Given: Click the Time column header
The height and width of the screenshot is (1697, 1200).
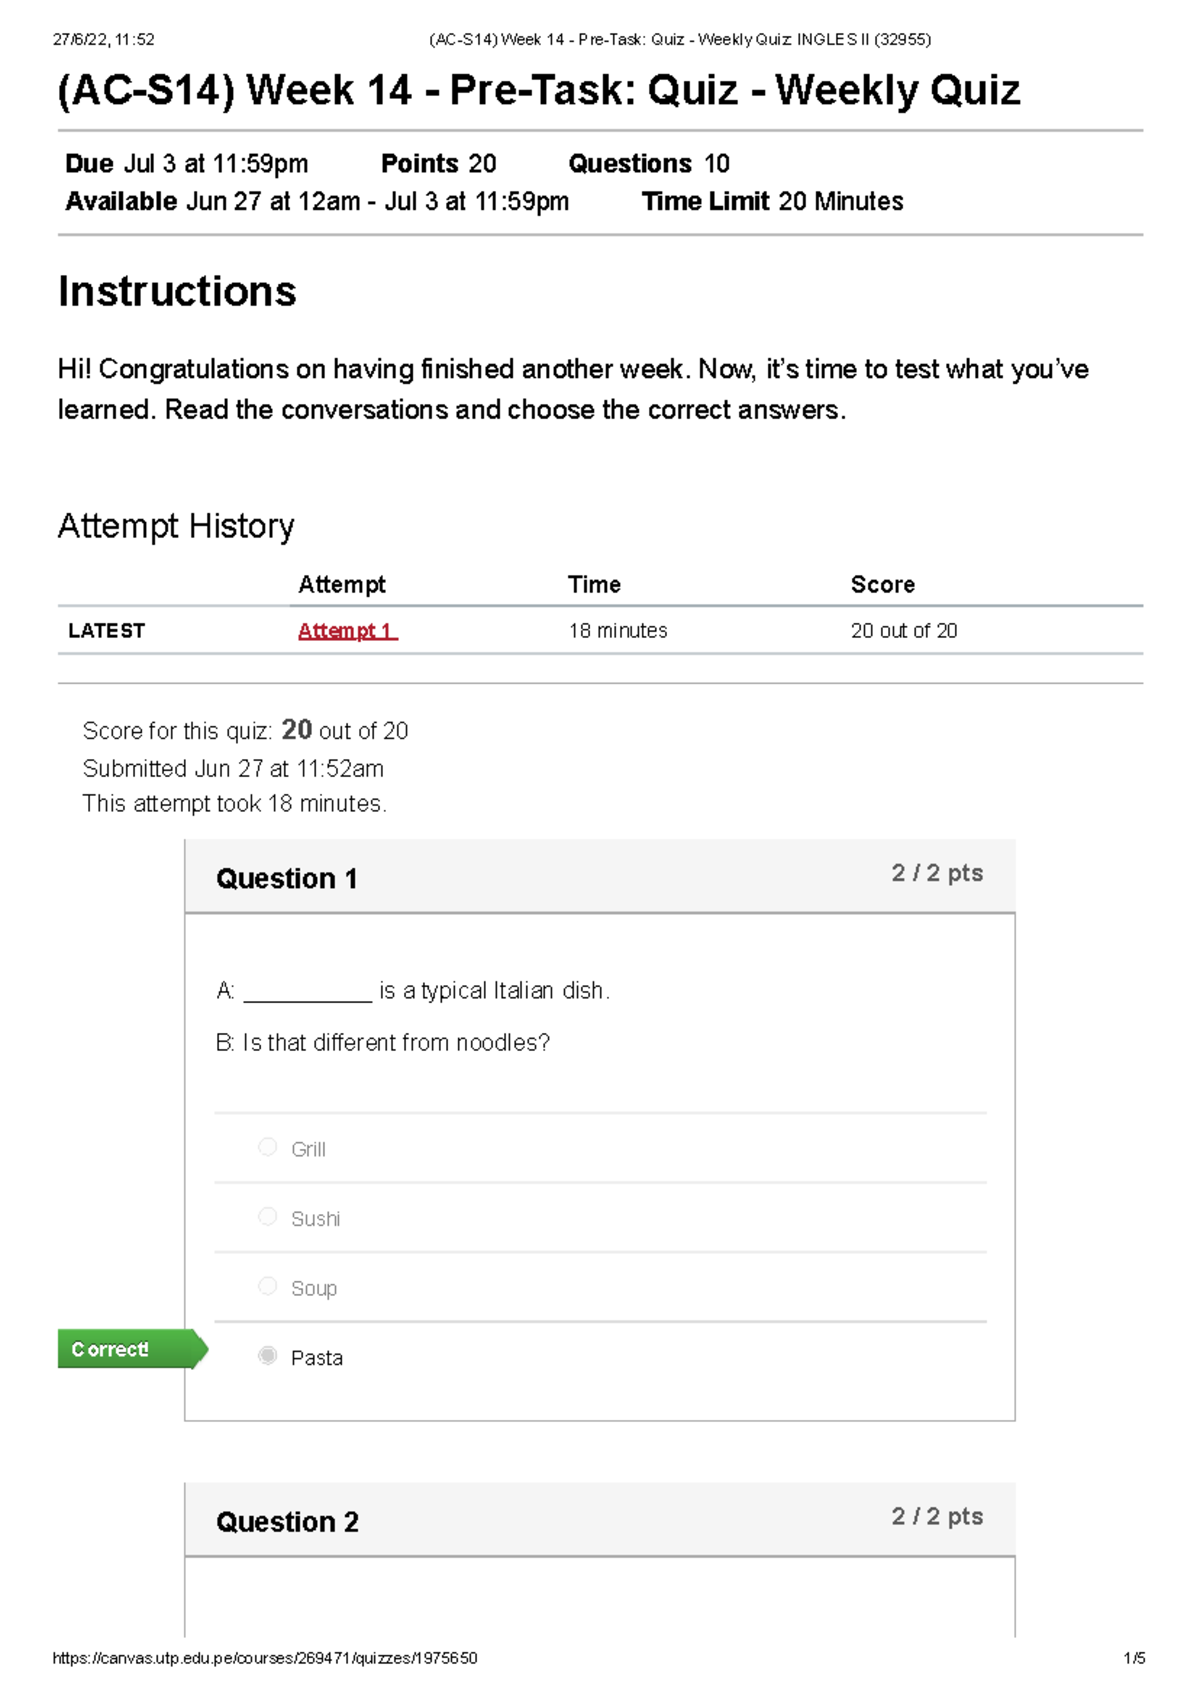Looking at the screenshot, I should [594, 585].
